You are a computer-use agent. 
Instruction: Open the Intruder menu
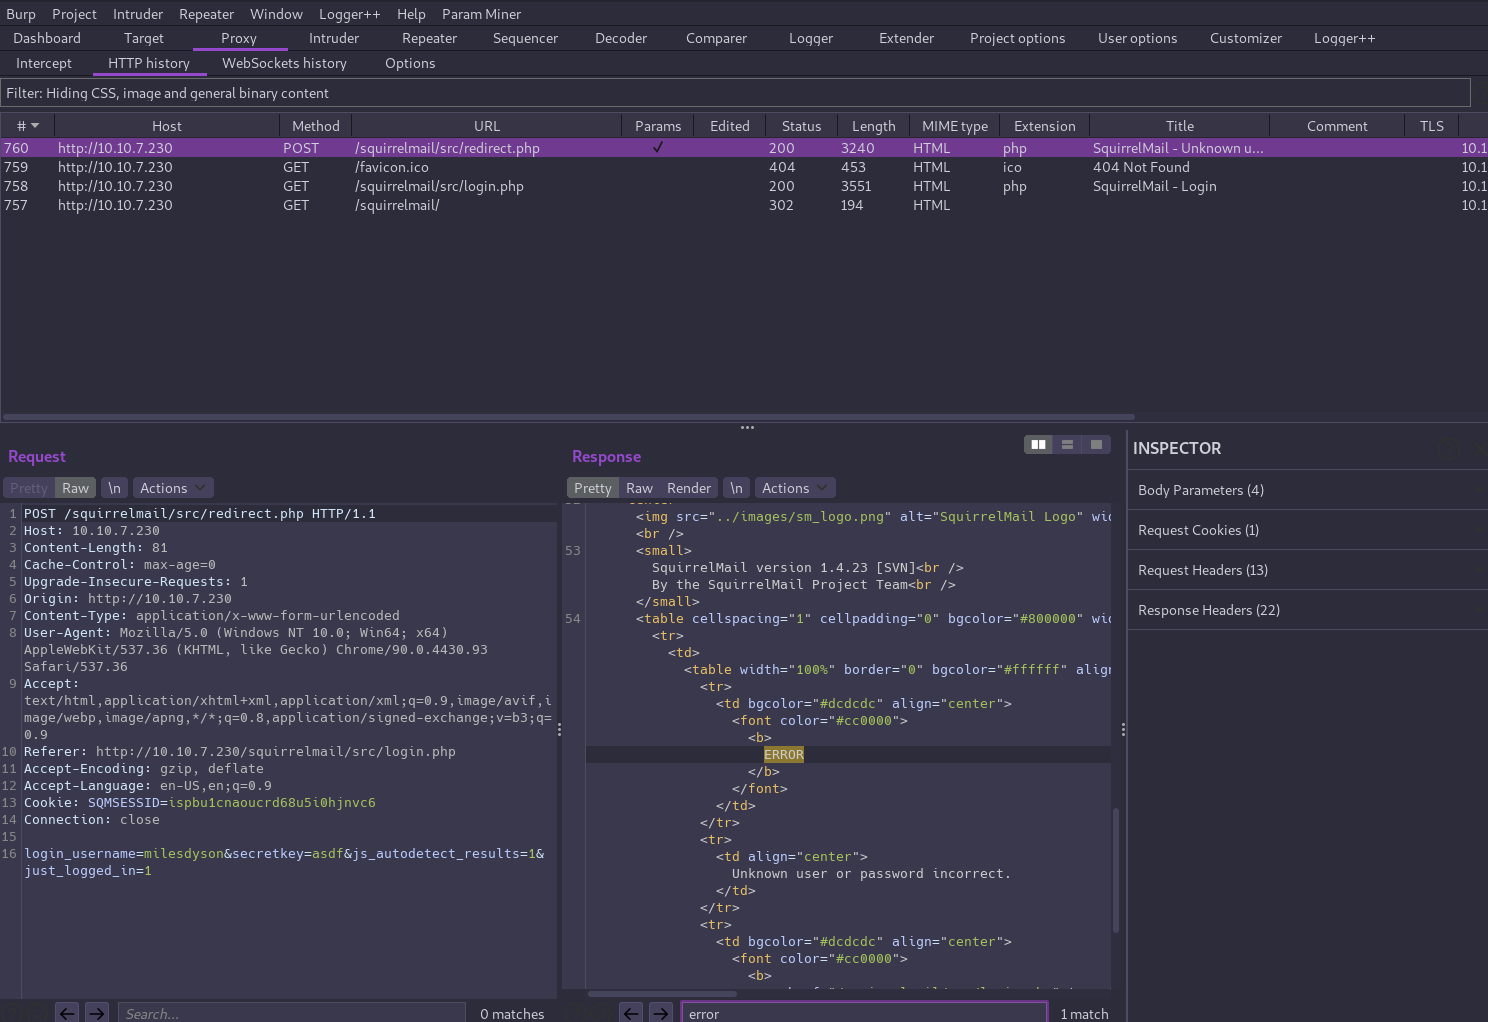138,14
